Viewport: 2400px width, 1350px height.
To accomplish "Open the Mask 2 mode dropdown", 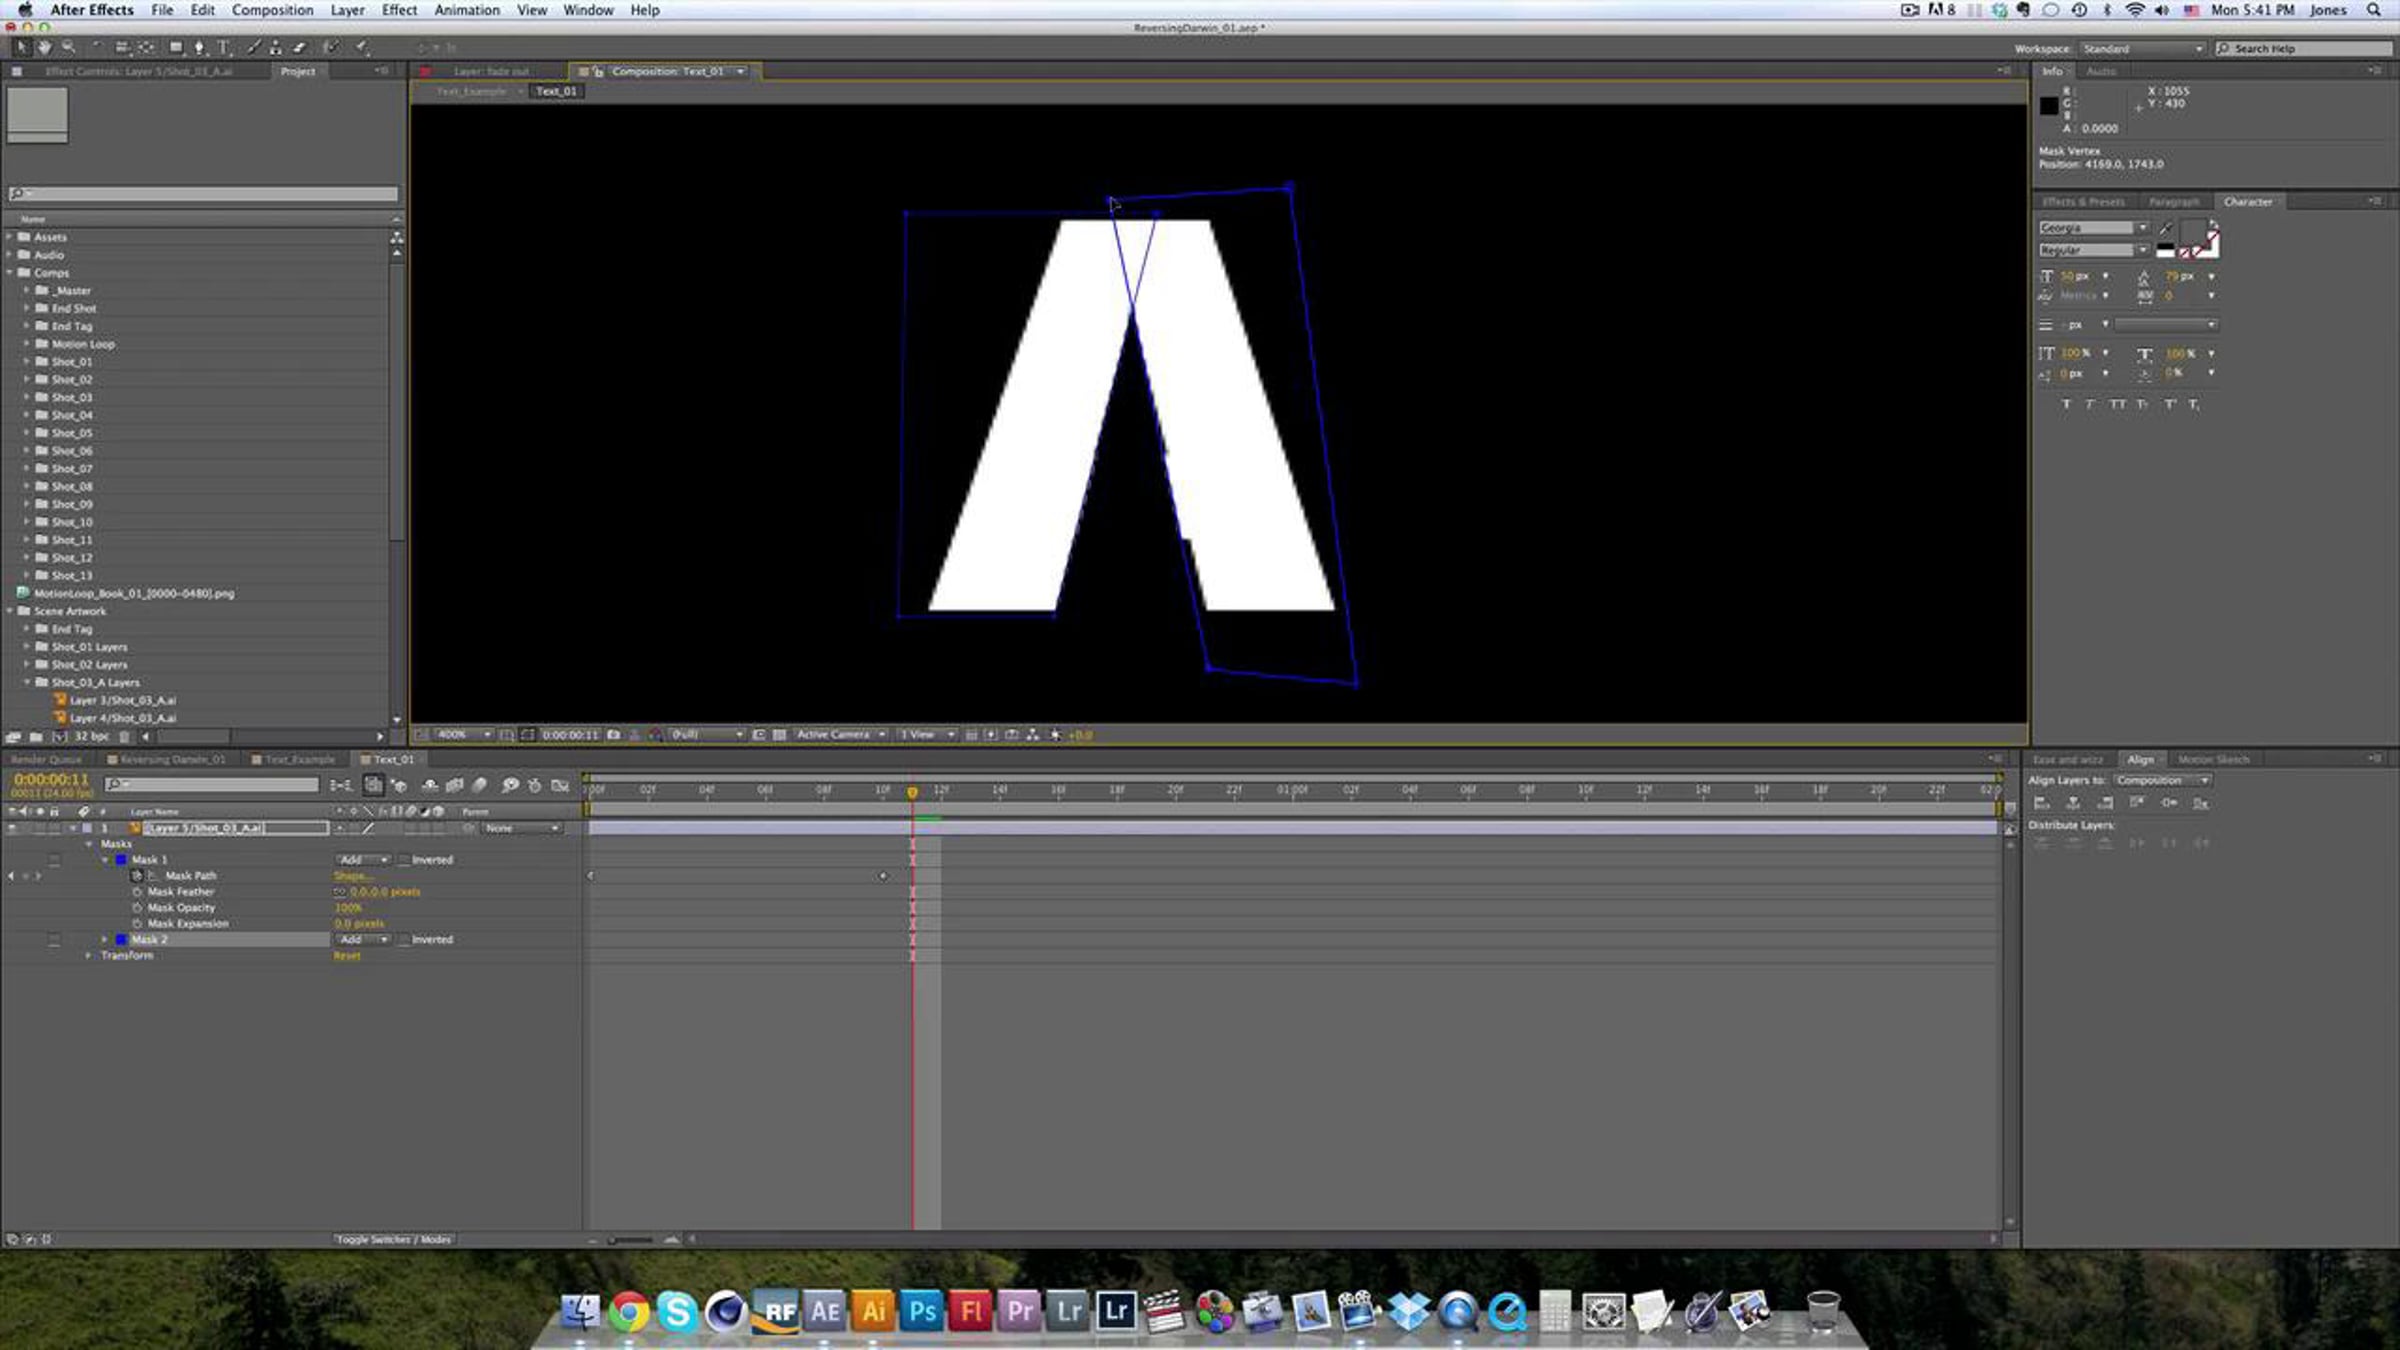I will pyautogui.click(x=363, y=940).
